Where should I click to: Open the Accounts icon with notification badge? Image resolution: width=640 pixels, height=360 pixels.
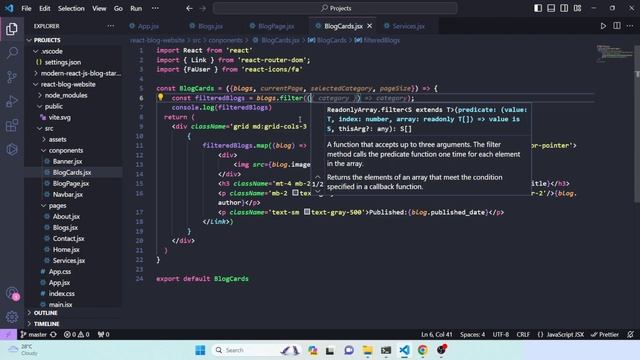(x=12, y=293)
